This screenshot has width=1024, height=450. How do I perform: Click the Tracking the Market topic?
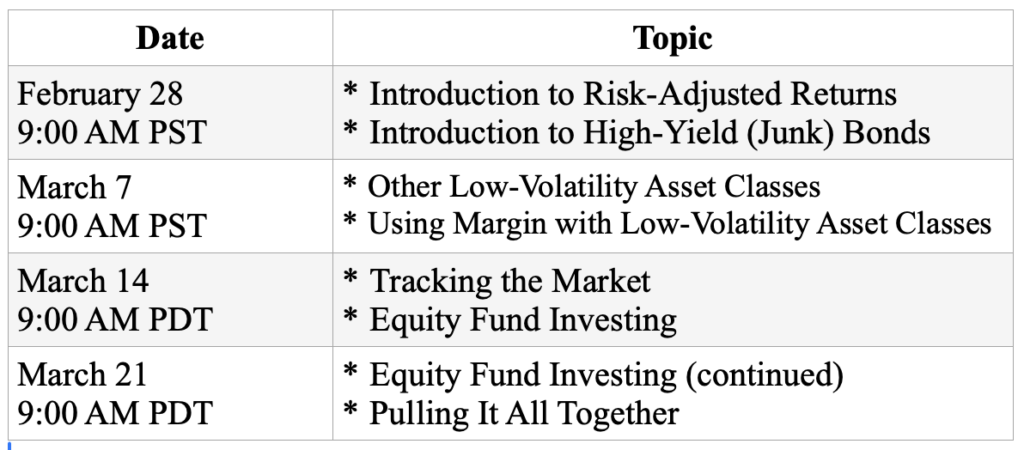pos(510,281)
